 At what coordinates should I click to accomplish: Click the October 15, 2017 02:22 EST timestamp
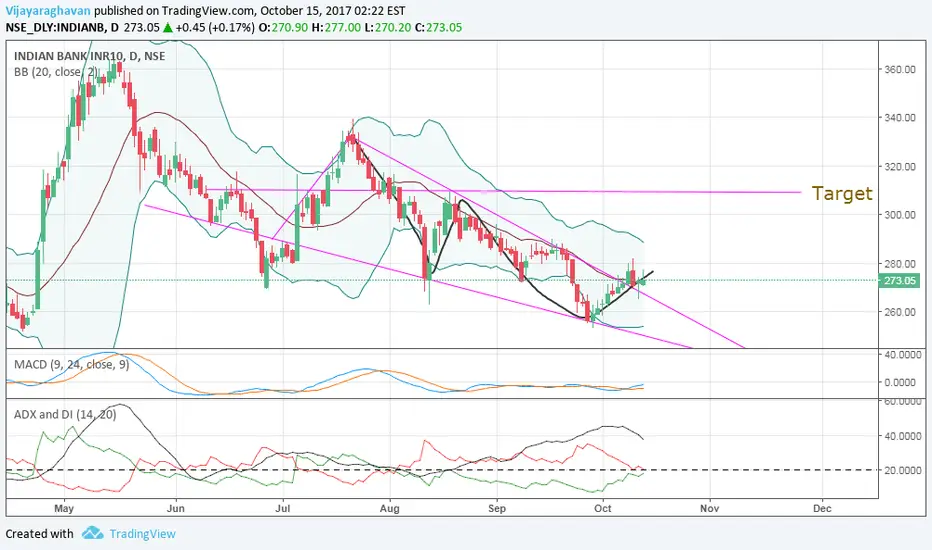coord(333,11)
